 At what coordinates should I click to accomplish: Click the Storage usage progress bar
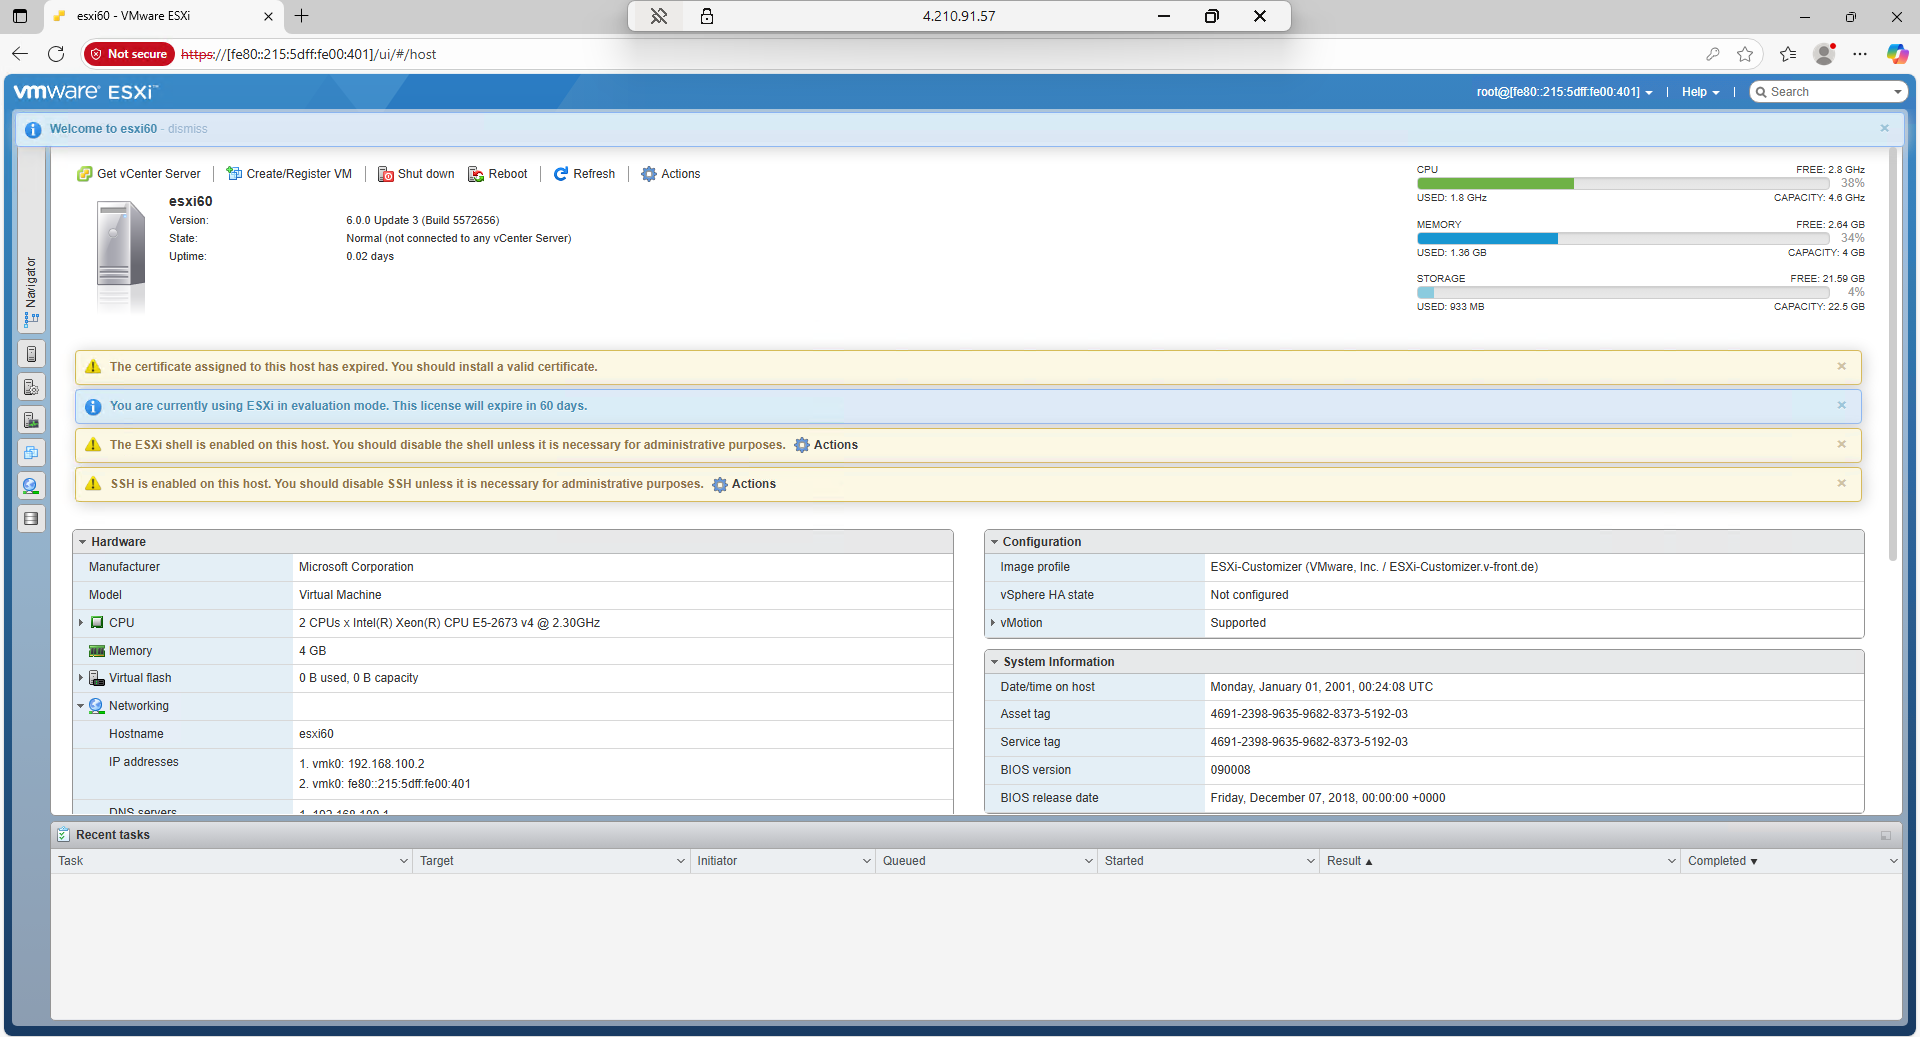pos(1623,293)
